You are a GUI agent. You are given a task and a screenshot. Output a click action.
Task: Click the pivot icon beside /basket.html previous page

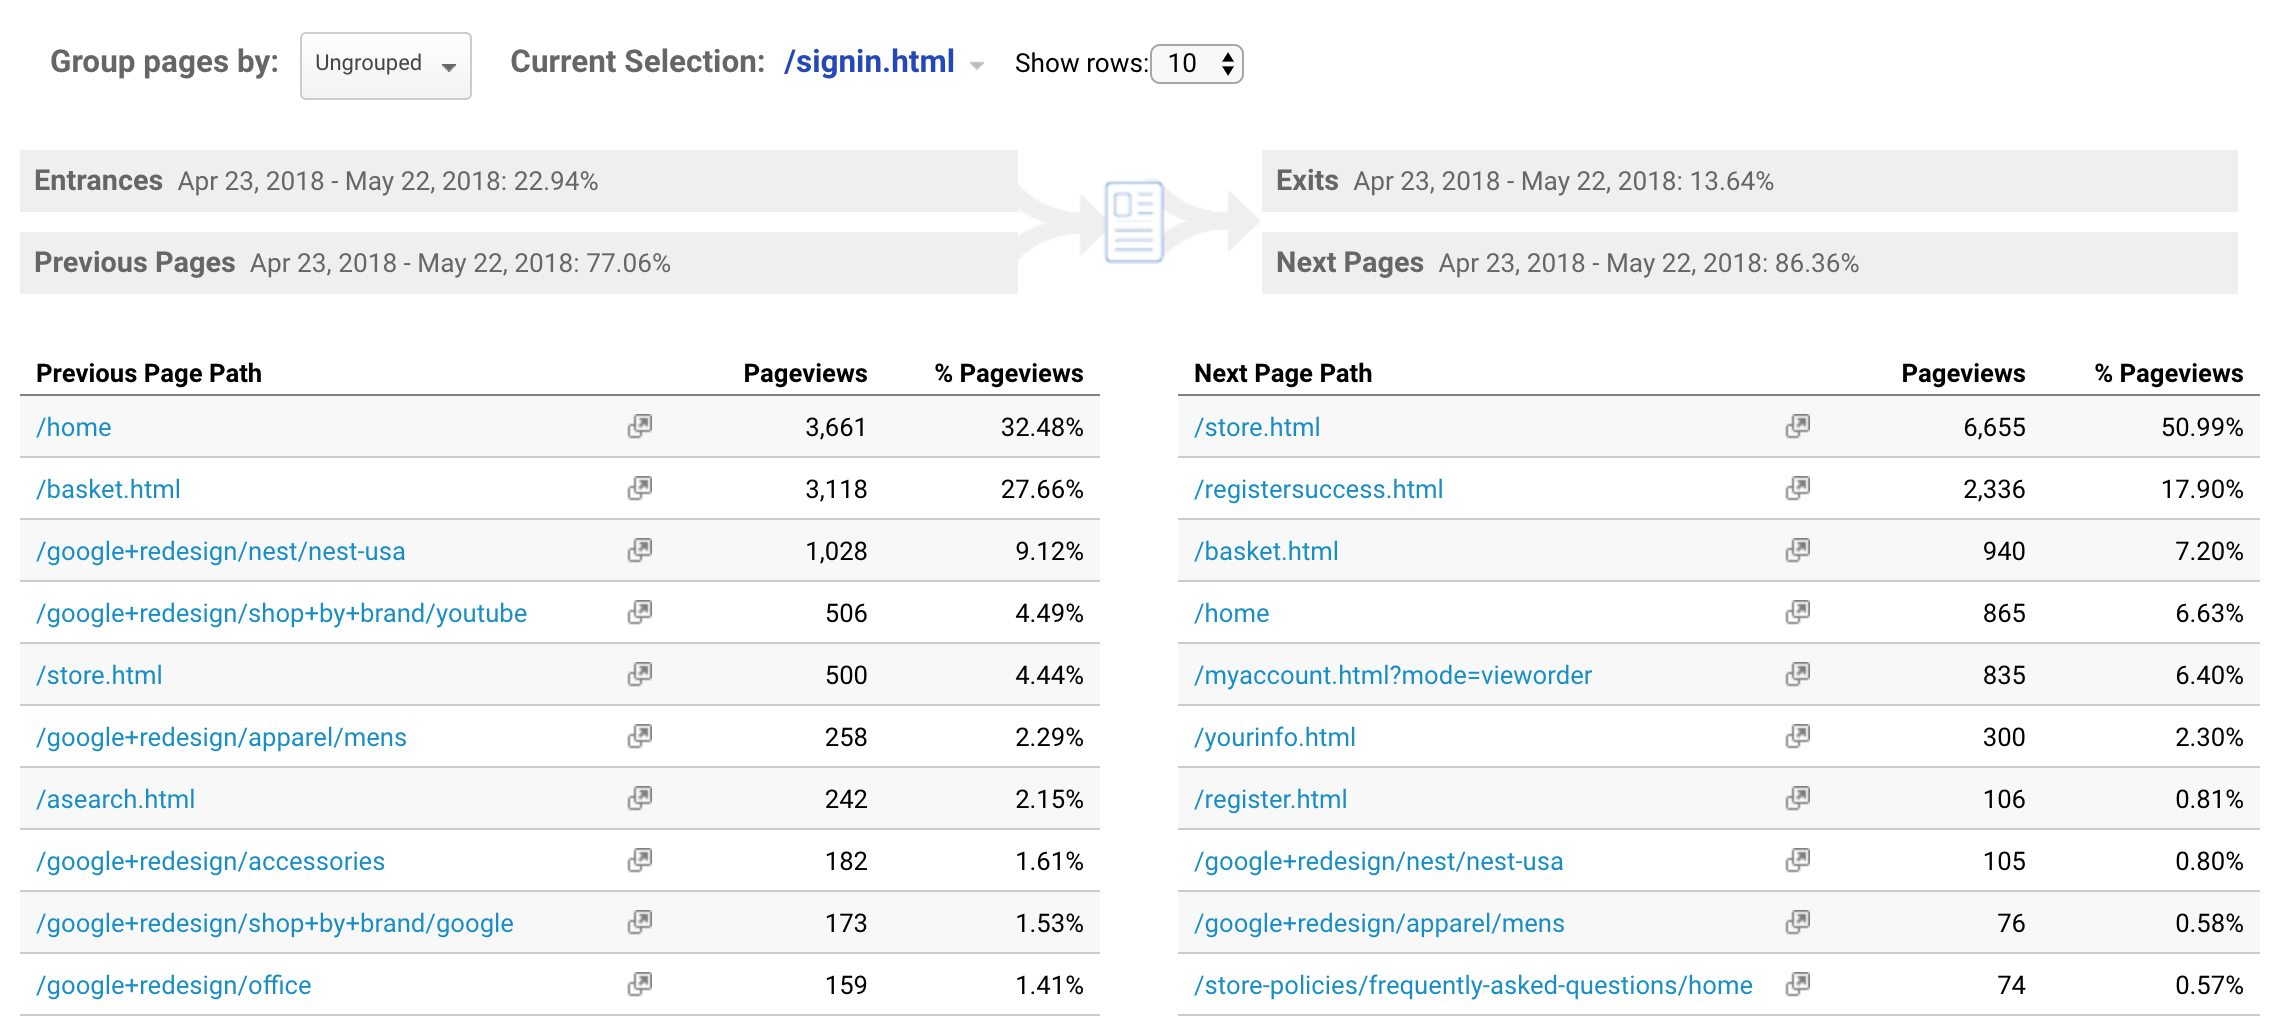click(641, 489)
